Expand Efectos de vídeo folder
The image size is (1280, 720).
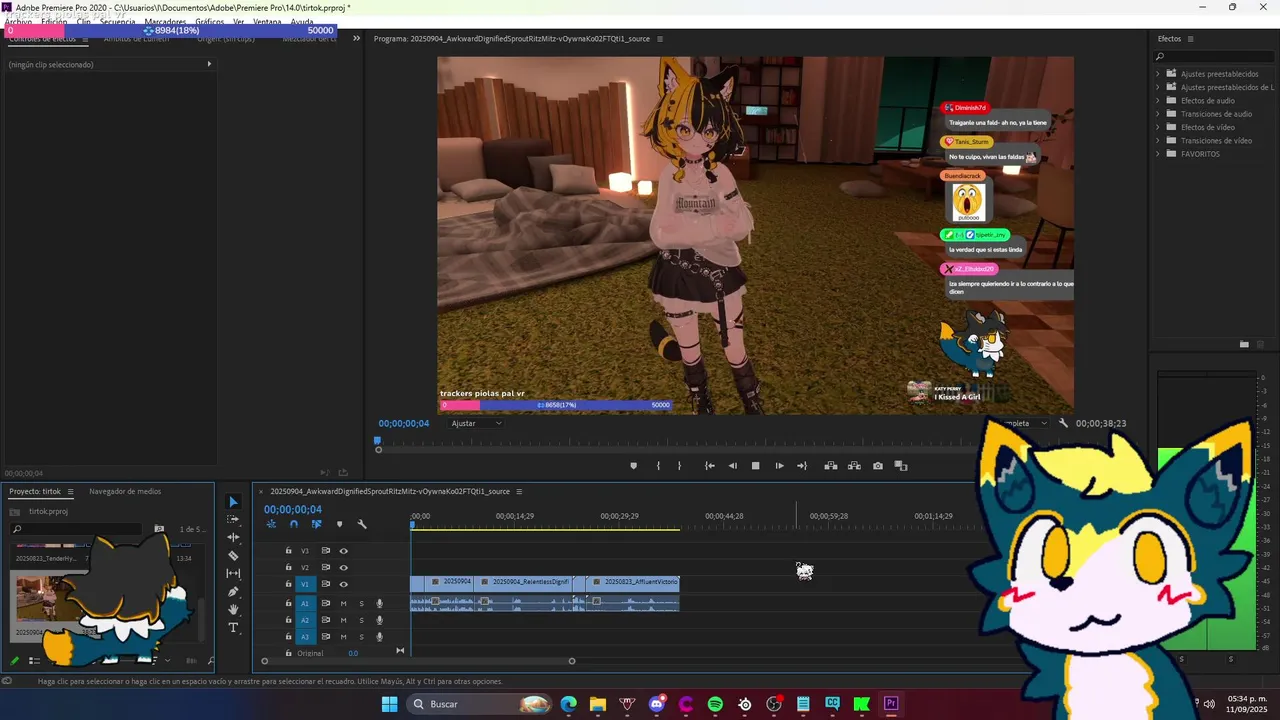(x=1158, y=127)
